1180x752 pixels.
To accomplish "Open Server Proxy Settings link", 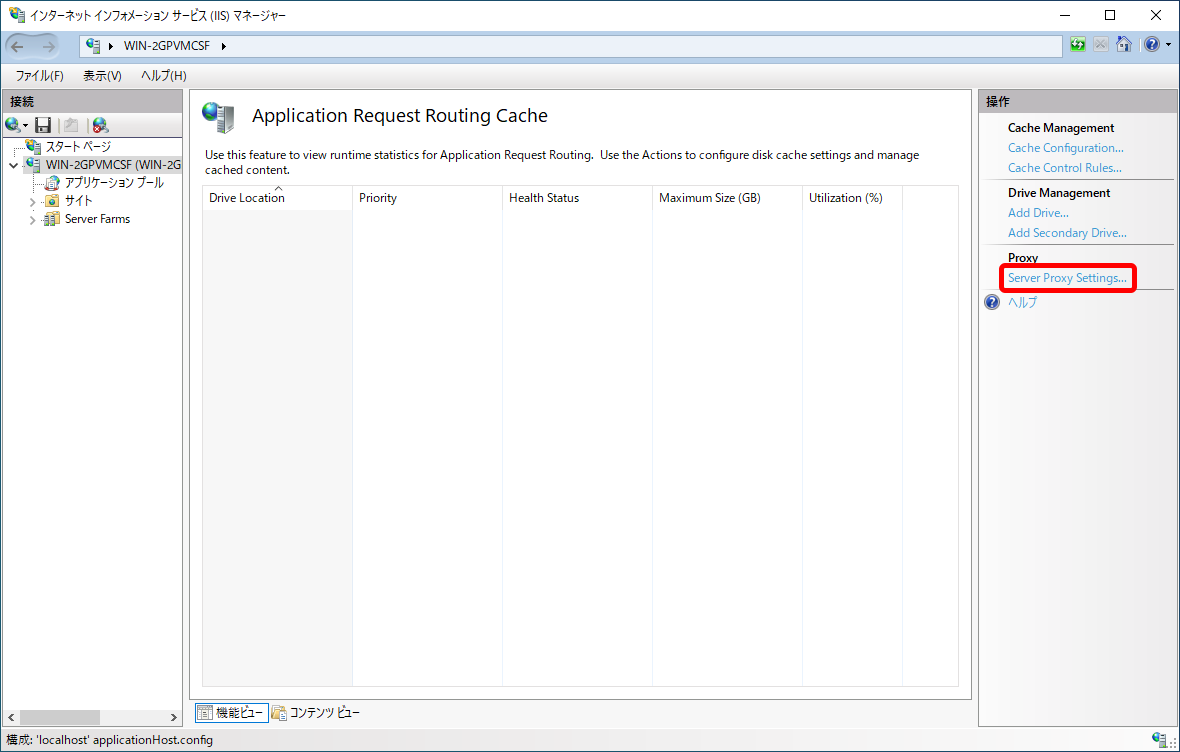I will (x=1067, y=278).
